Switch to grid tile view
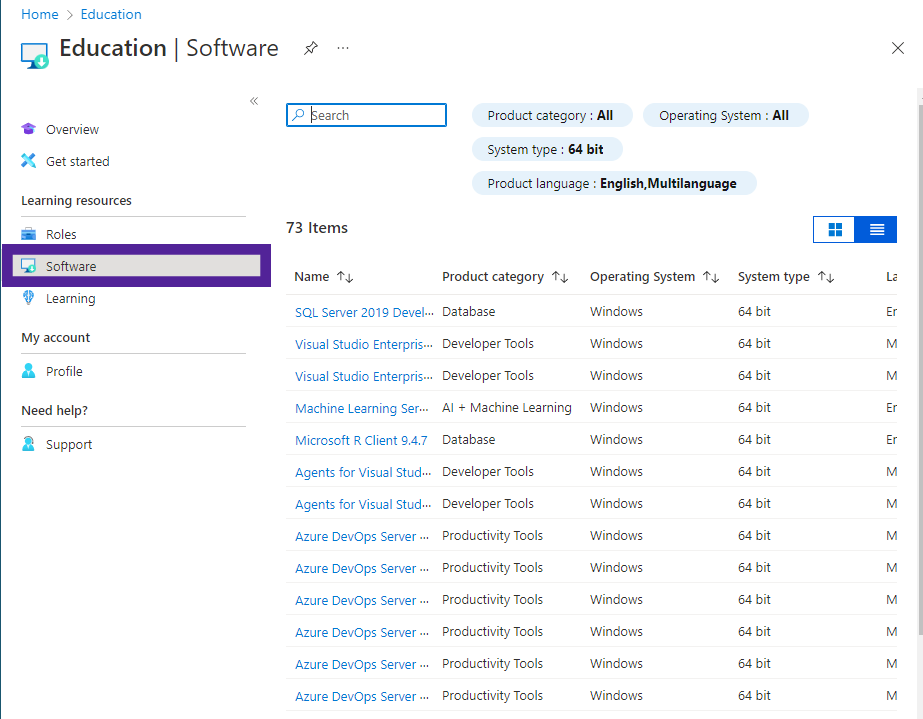This screenshot has height=719, width=923. [x=834, y=230]
